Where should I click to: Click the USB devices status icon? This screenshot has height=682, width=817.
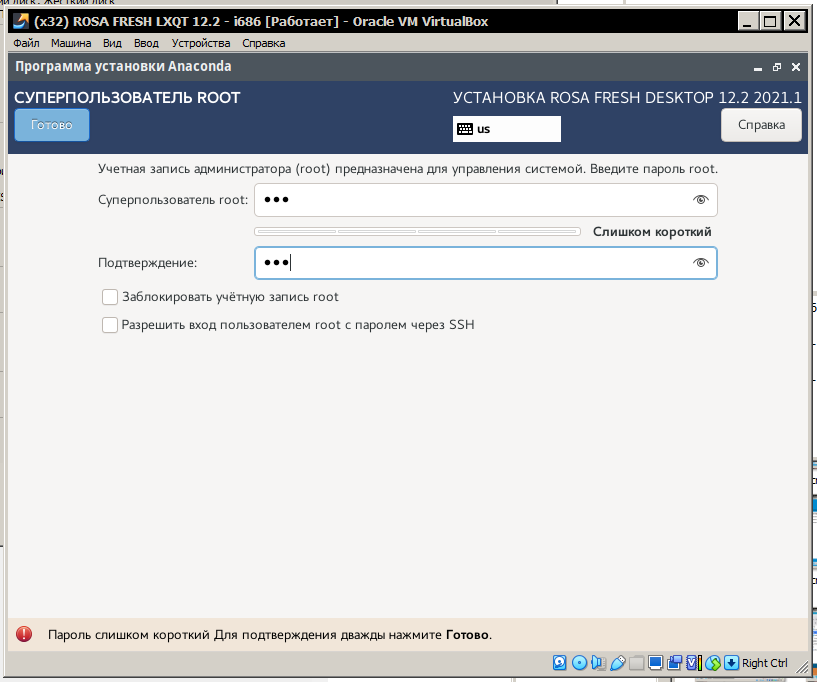(x=617, y=663)
